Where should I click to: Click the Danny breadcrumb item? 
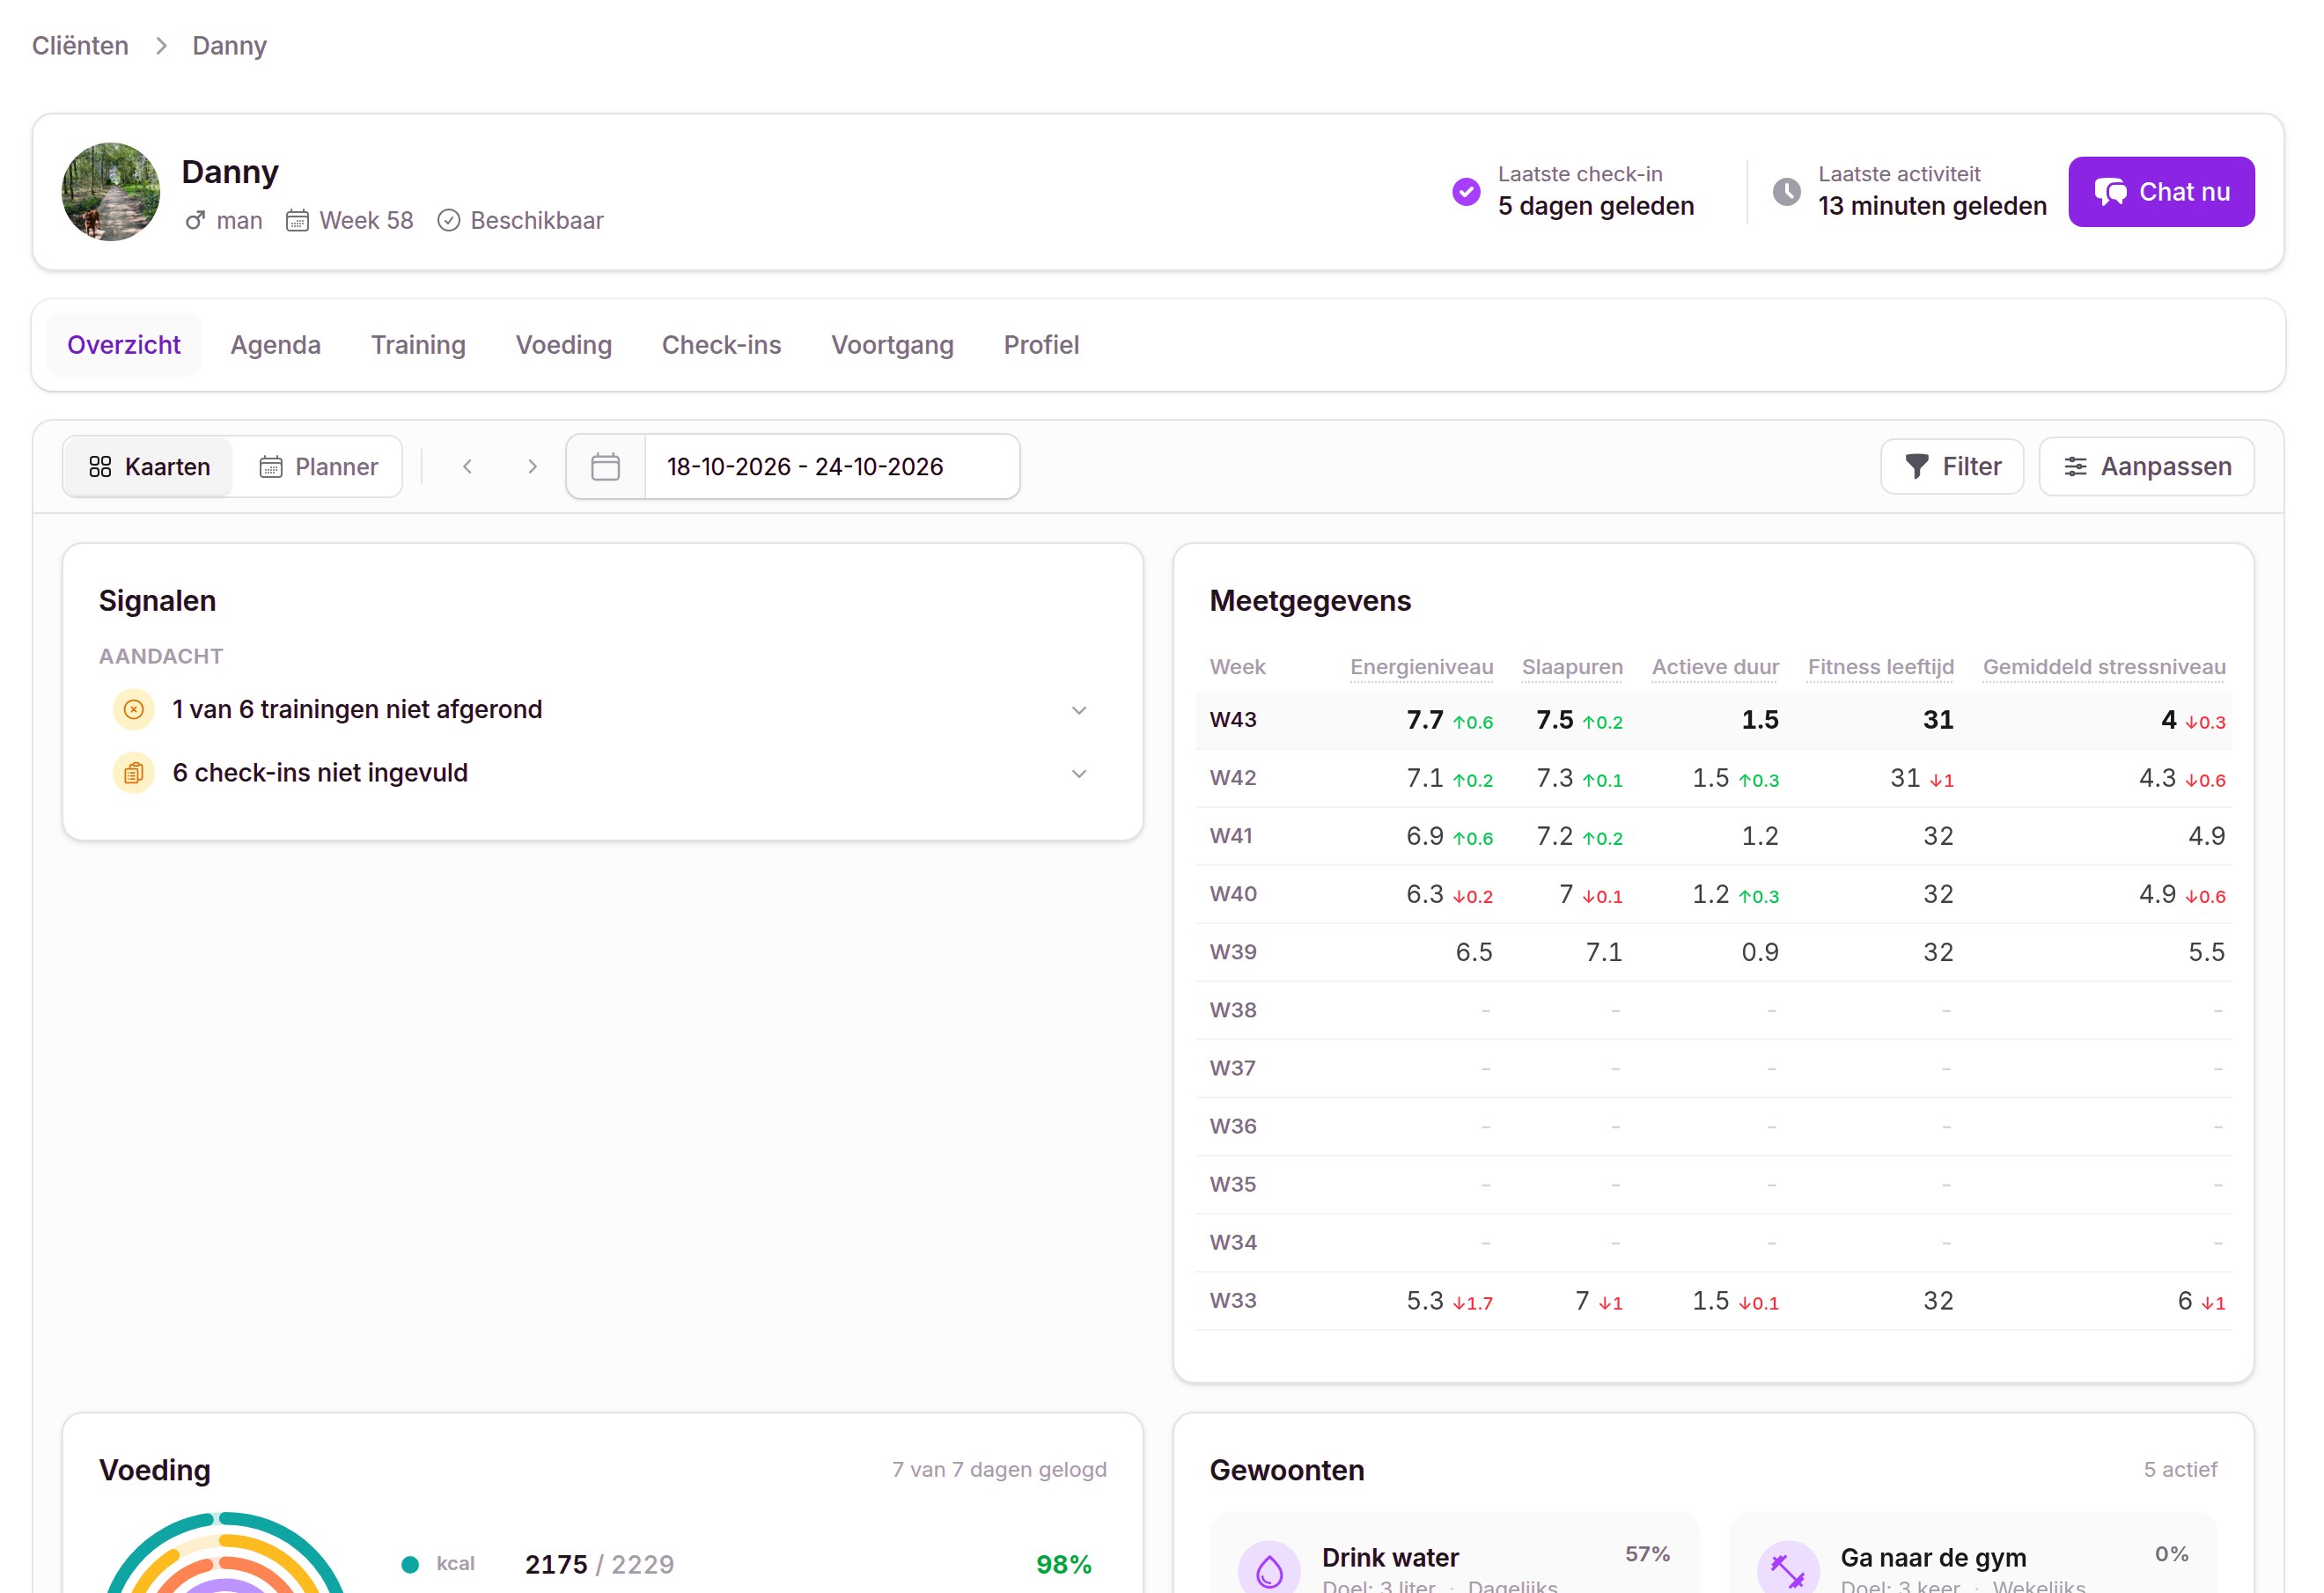tap(229, 46)
